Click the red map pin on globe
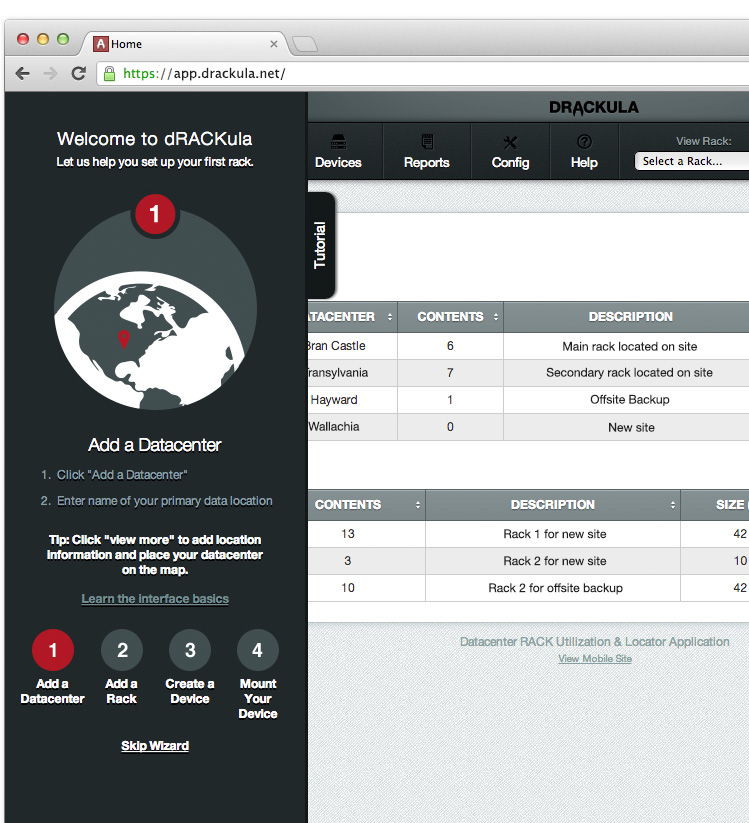Screen dimensions: 749x823 point(124,340)
